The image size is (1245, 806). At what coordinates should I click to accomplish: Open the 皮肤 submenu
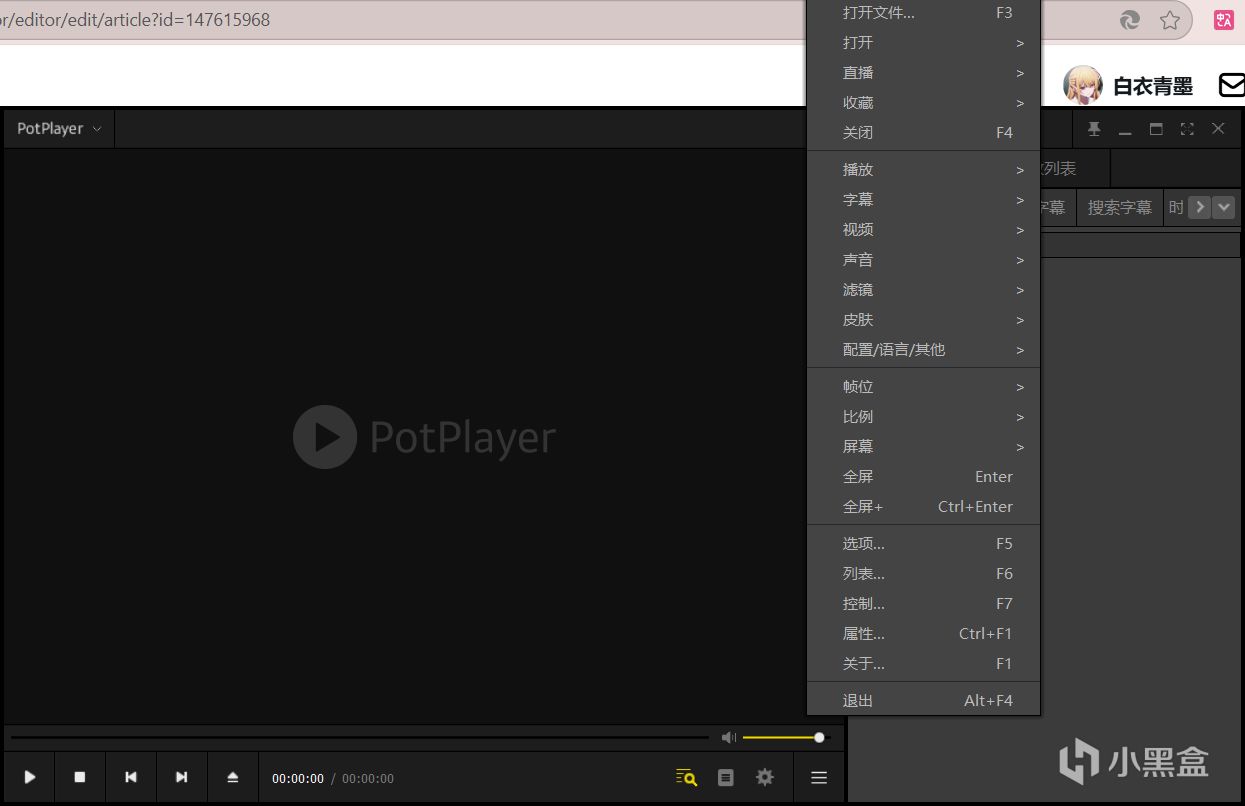tap(924, 320)
